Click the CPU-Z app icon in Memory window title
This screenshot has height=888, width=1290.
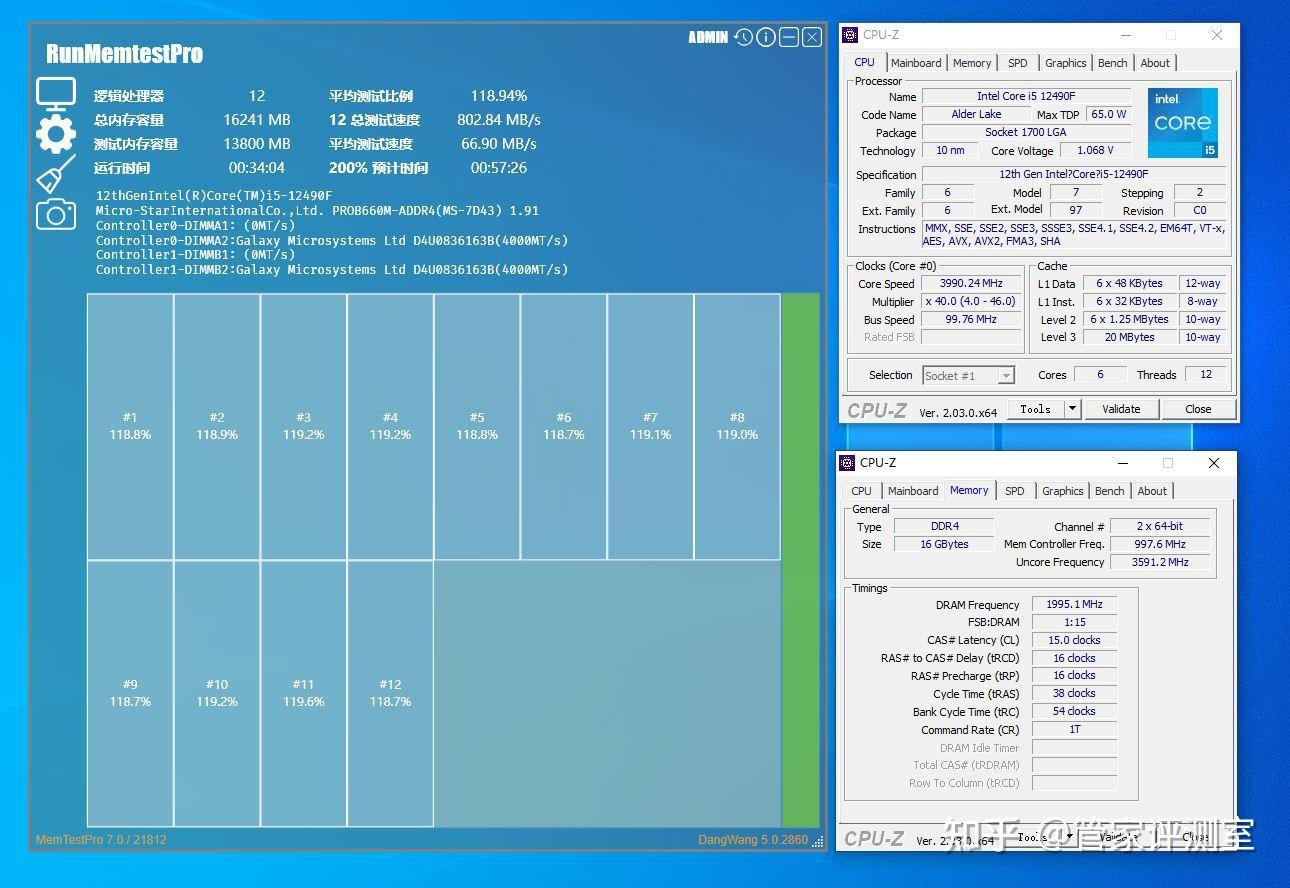[848, 463]
